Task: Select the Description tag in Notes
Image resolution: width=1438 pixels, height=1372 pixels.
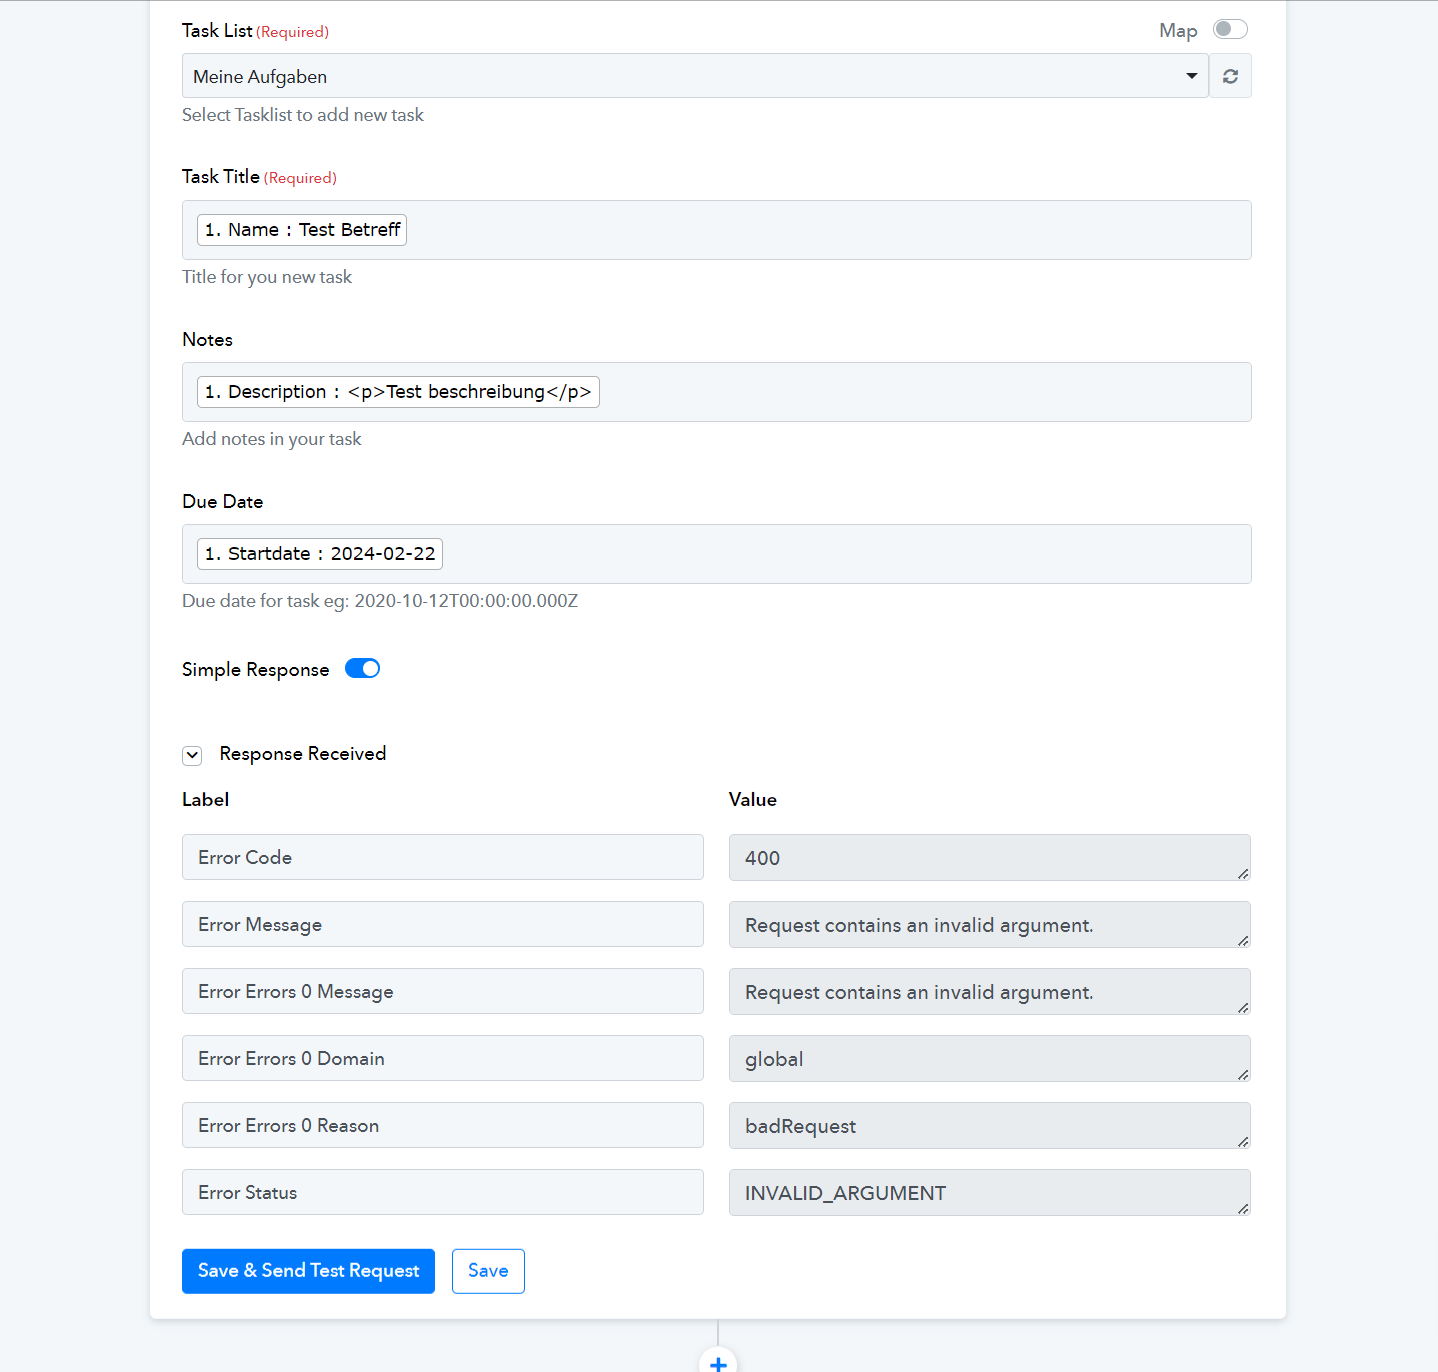Action: (398, 392)
